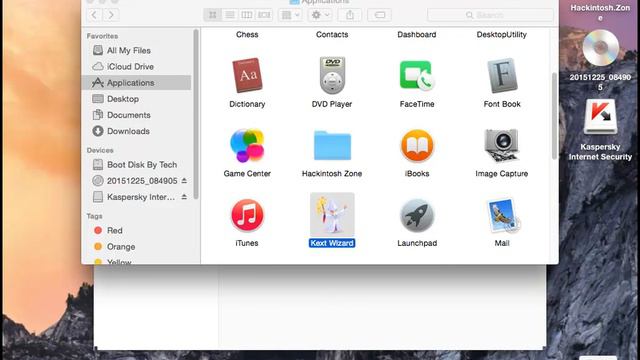The width and height of the screenshot is (640, 360).
Task: Select the Kext Wizard app icon
Action: point(332,215)
